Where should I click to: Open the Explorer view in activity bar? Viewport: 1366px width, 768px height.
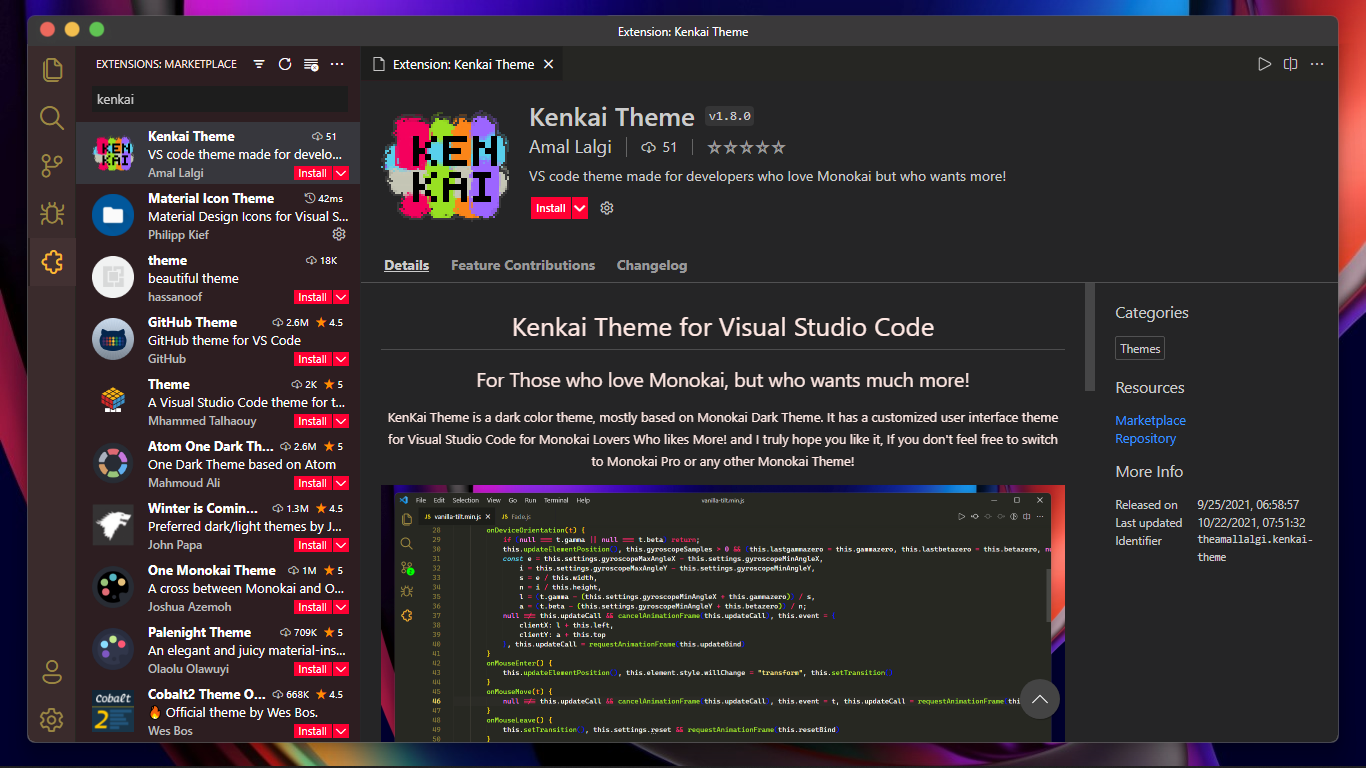click(52, 70)
